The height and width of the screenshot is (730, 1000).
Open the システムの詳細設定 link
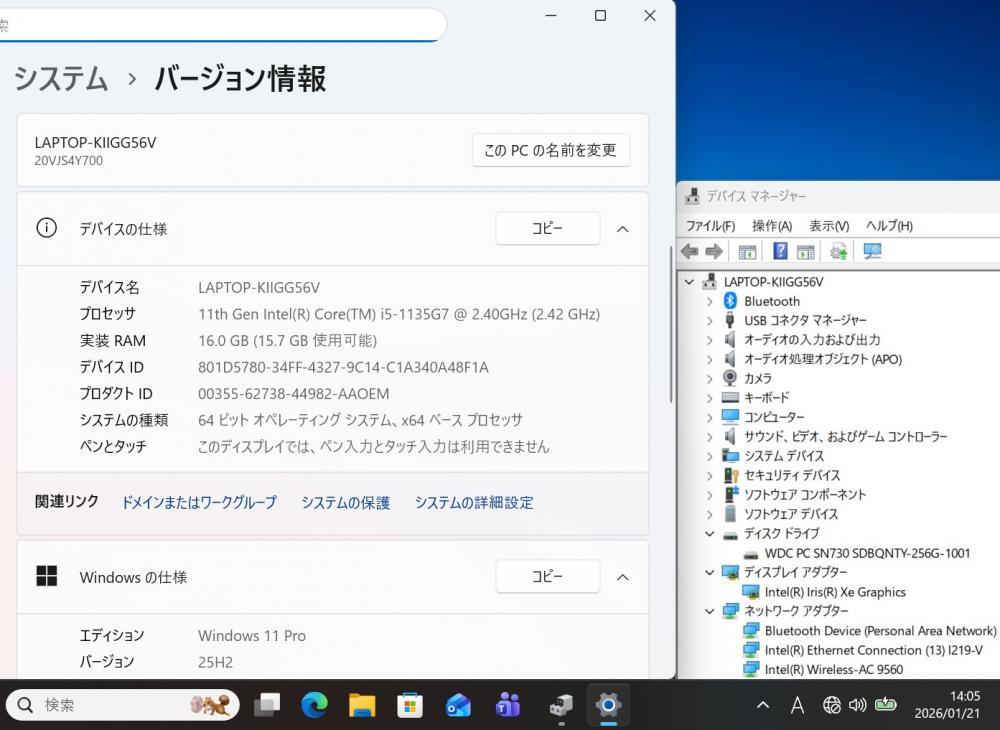tap(474, 503)
